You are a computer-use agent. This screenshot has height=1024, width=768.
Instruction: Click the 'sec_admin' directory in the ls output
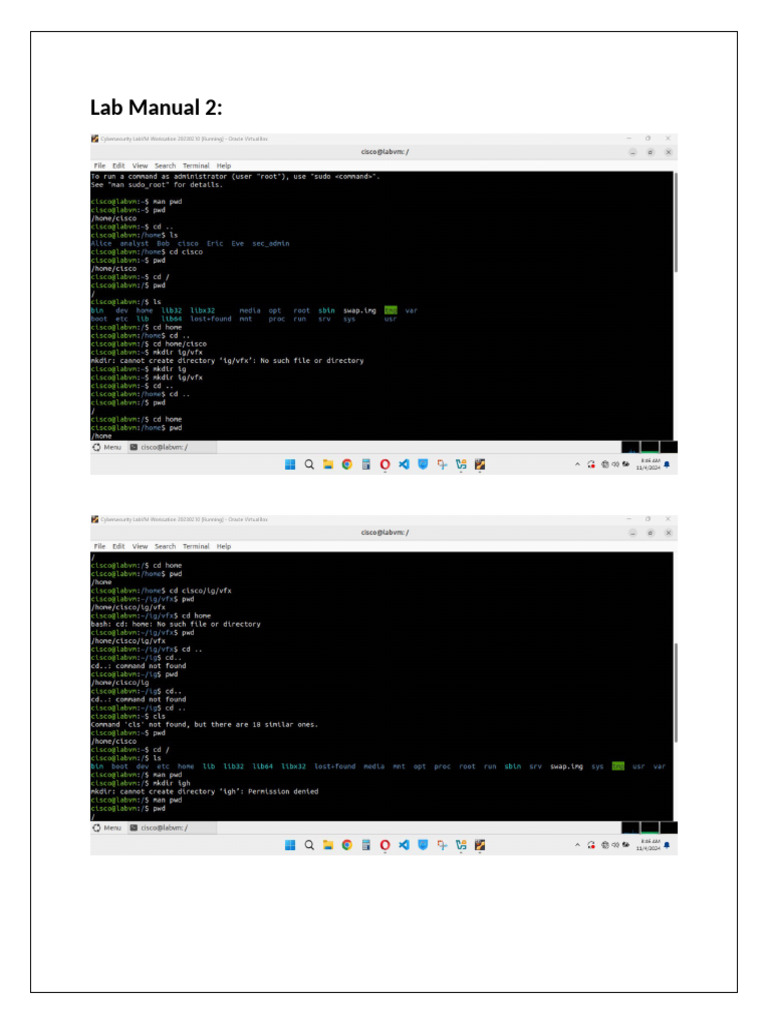tap(270, 244)
